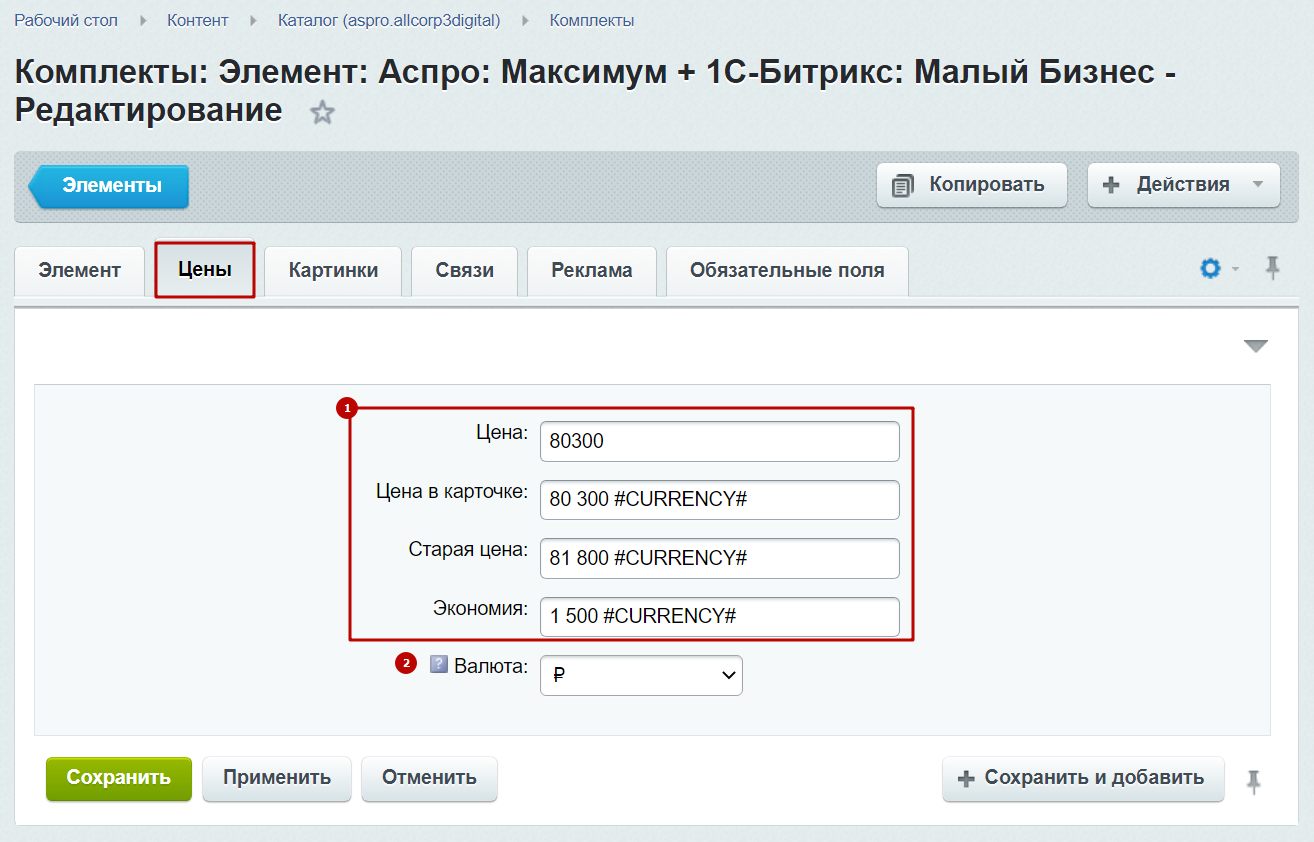Image resolution: width=1314 pixels, height=842 pixels.
Task: Click the Применить button
Action: click(x=277, y=778)
